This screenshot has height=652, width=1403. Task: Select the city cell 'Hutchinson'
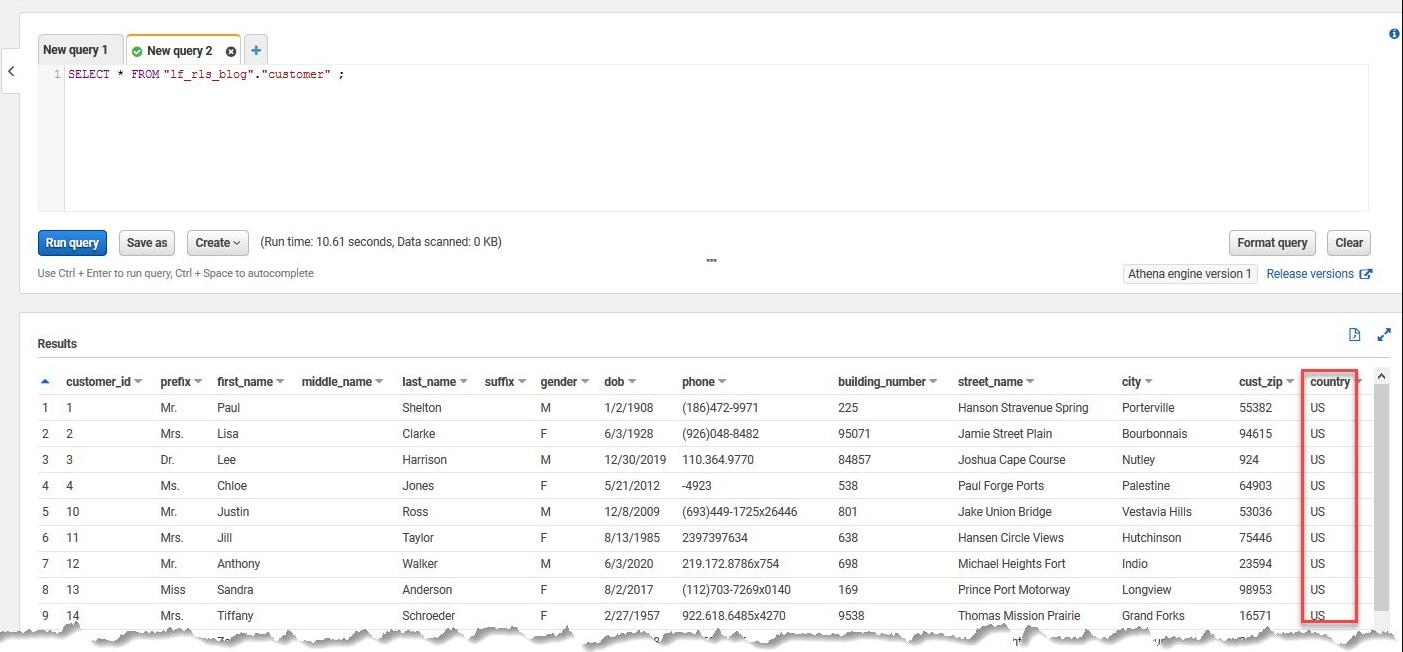[1152, 538]
